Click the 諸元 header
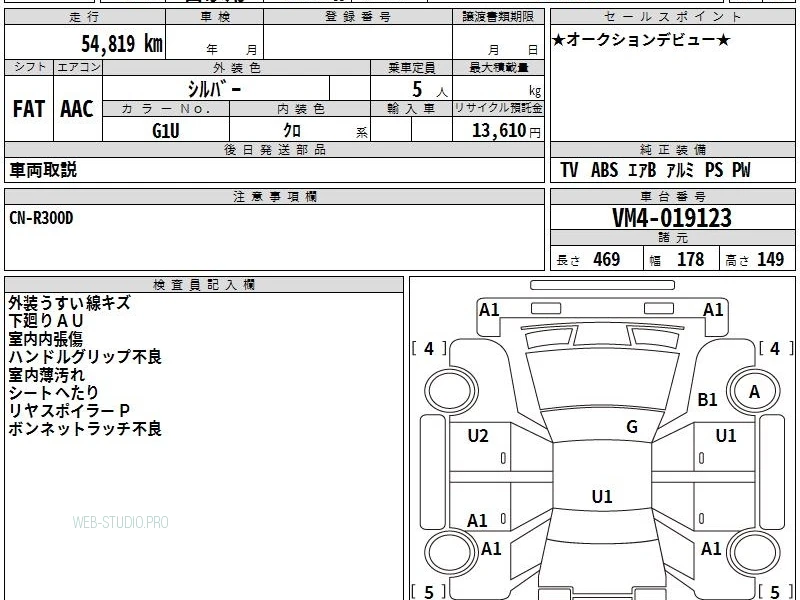800x600 pixels. pyautogui.click(x=672, y=238)
